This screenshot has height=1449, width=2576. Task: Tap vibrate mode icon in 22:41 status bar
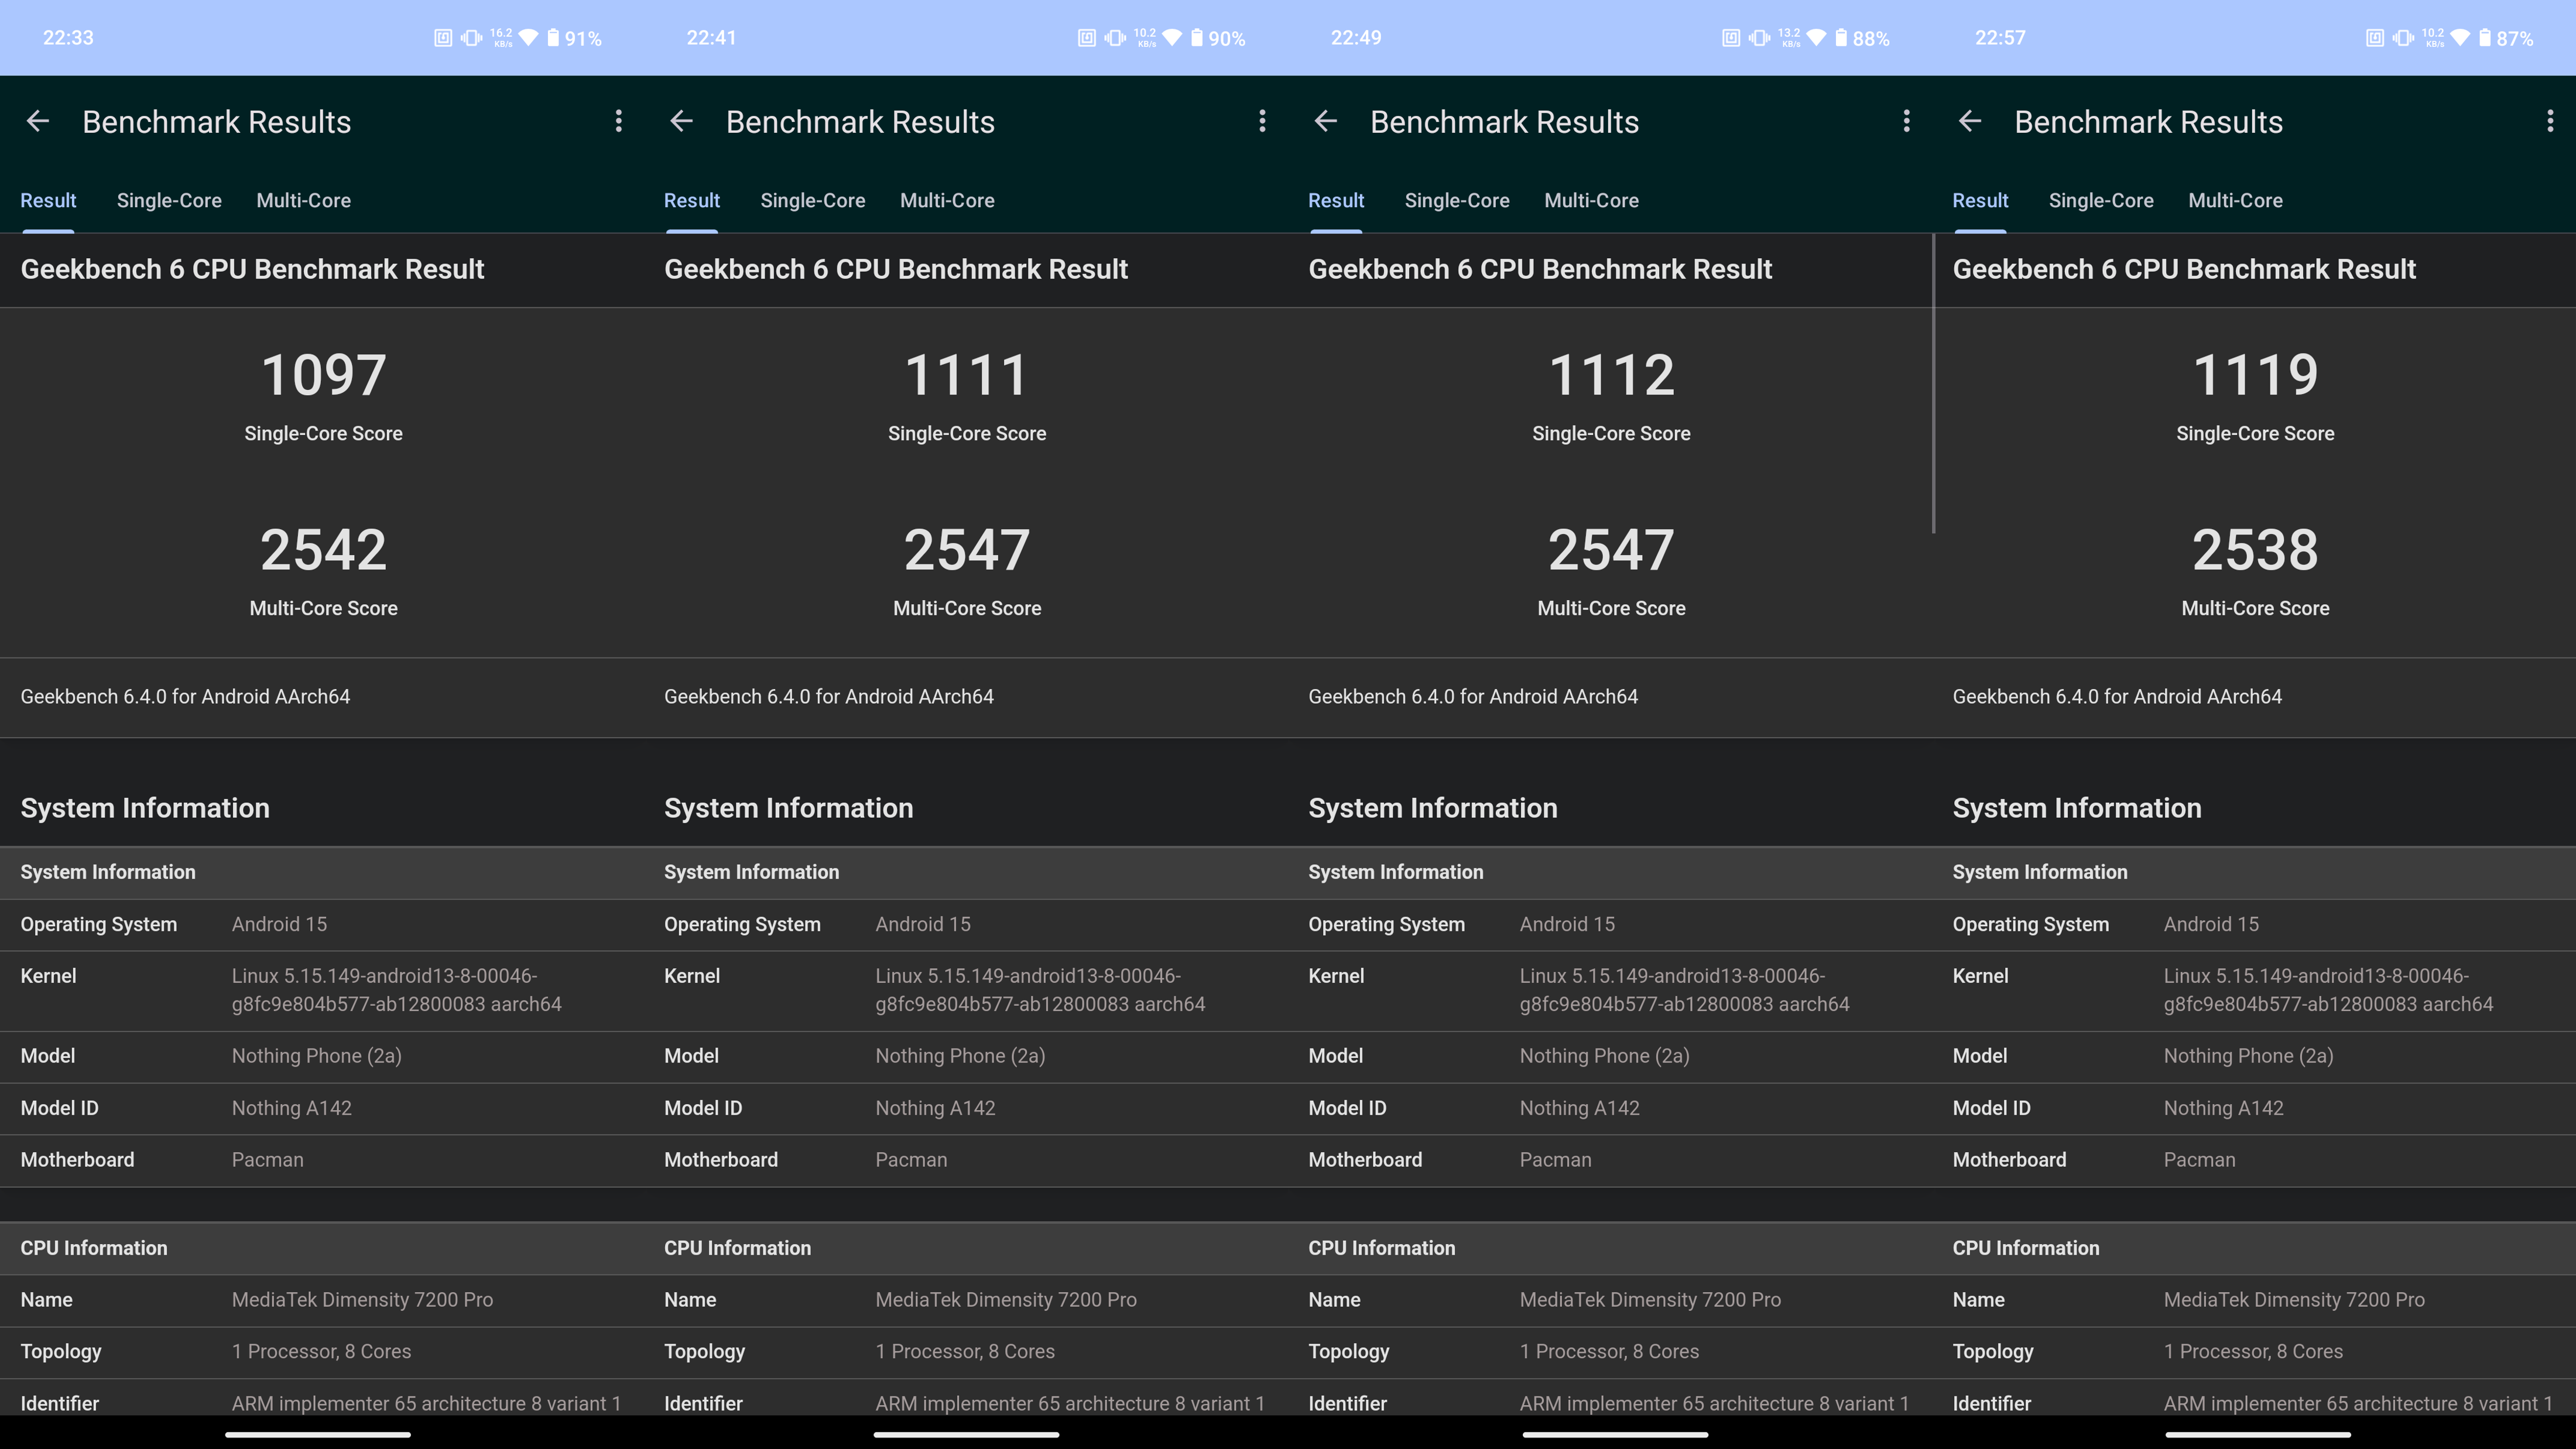click(1115, 38)
